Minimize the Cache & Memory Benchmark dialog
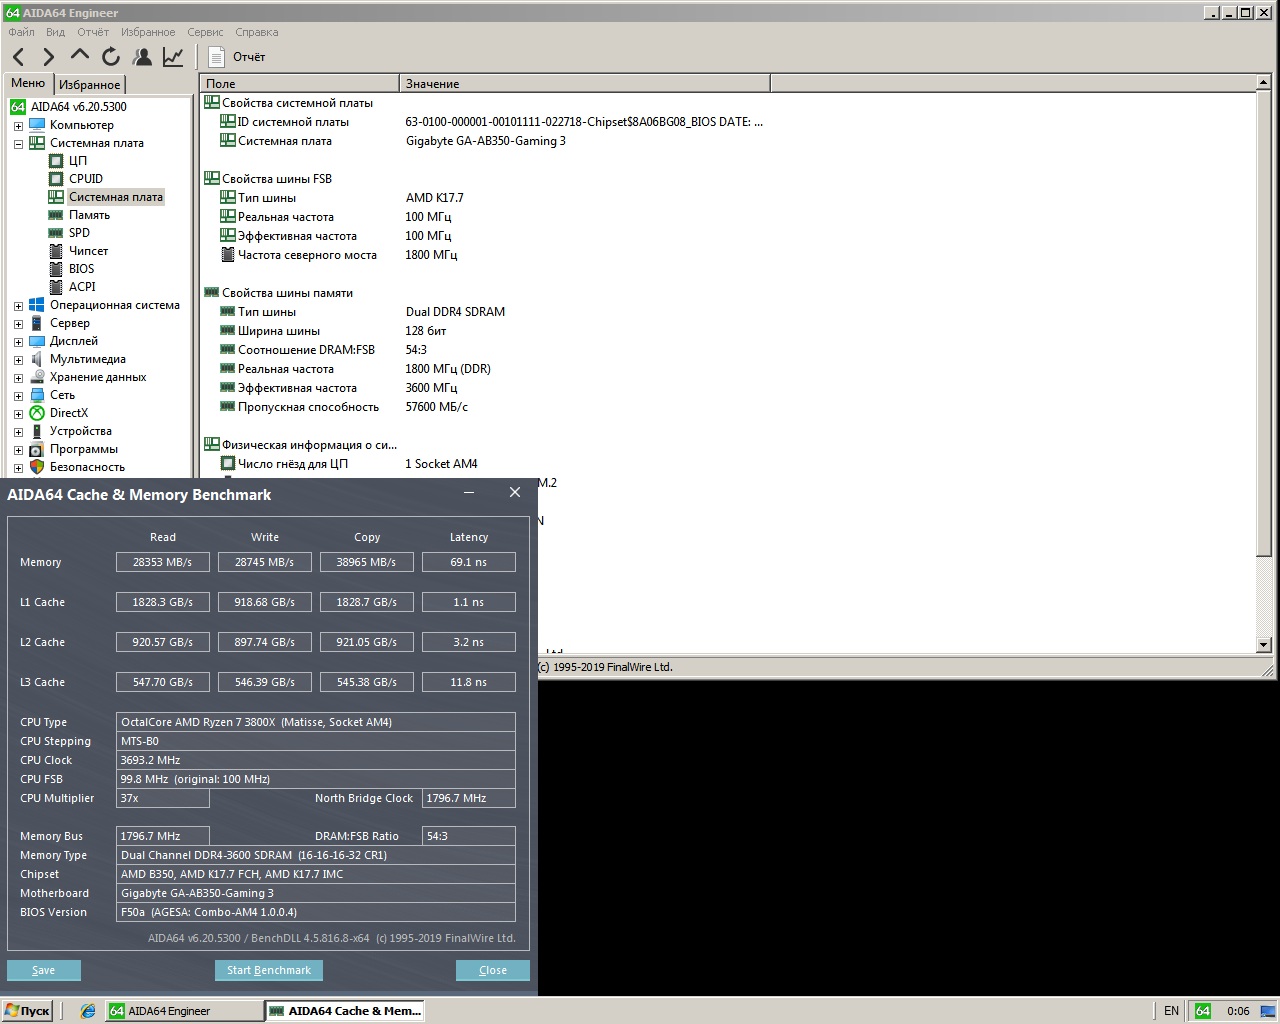The image size is (1280, 1024). 470,493
